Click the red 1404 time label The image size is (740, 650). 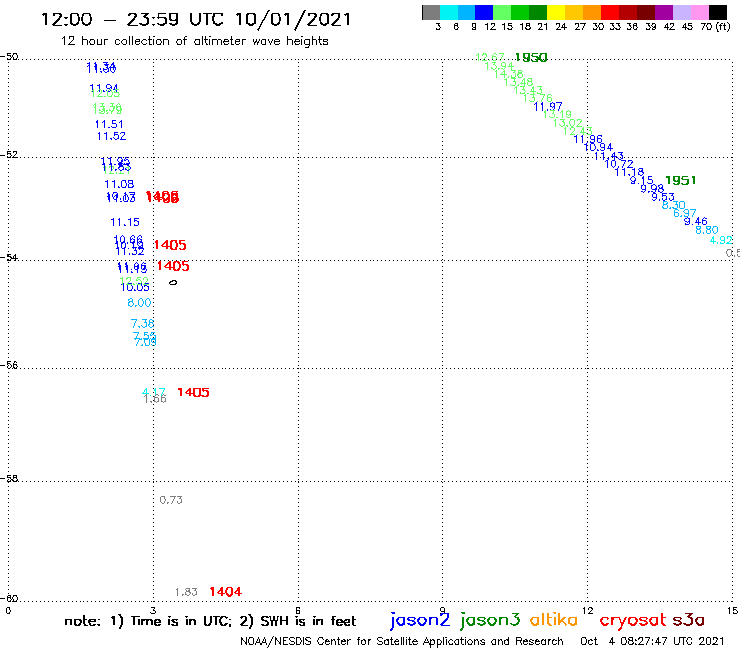226,592
